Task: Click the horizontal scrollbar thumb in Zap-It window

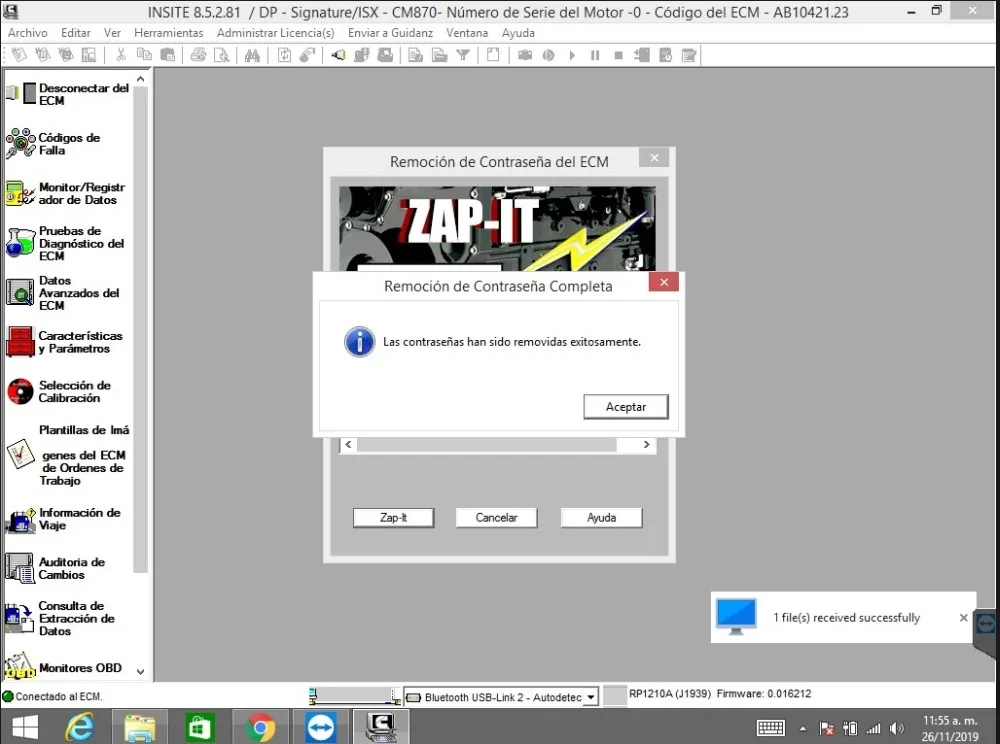Action: tap(487, 444)
